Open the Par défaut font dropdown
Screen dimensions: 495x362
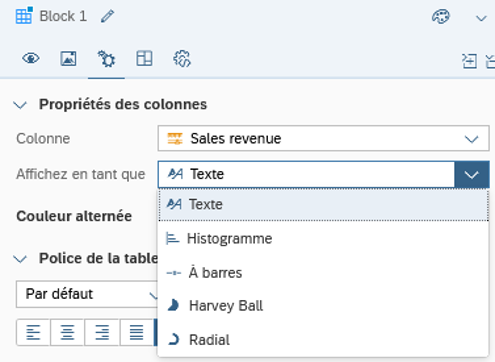click(x=87, y=294)
